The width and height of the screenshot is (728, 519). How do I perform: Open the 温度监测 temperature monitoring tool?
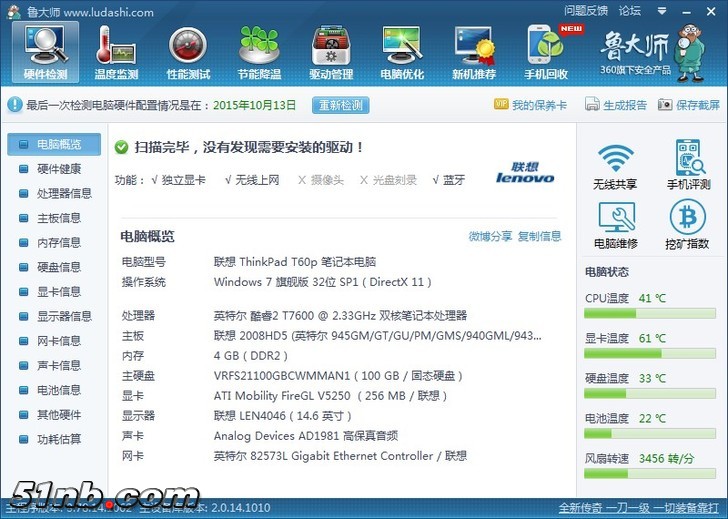(116, 52)
